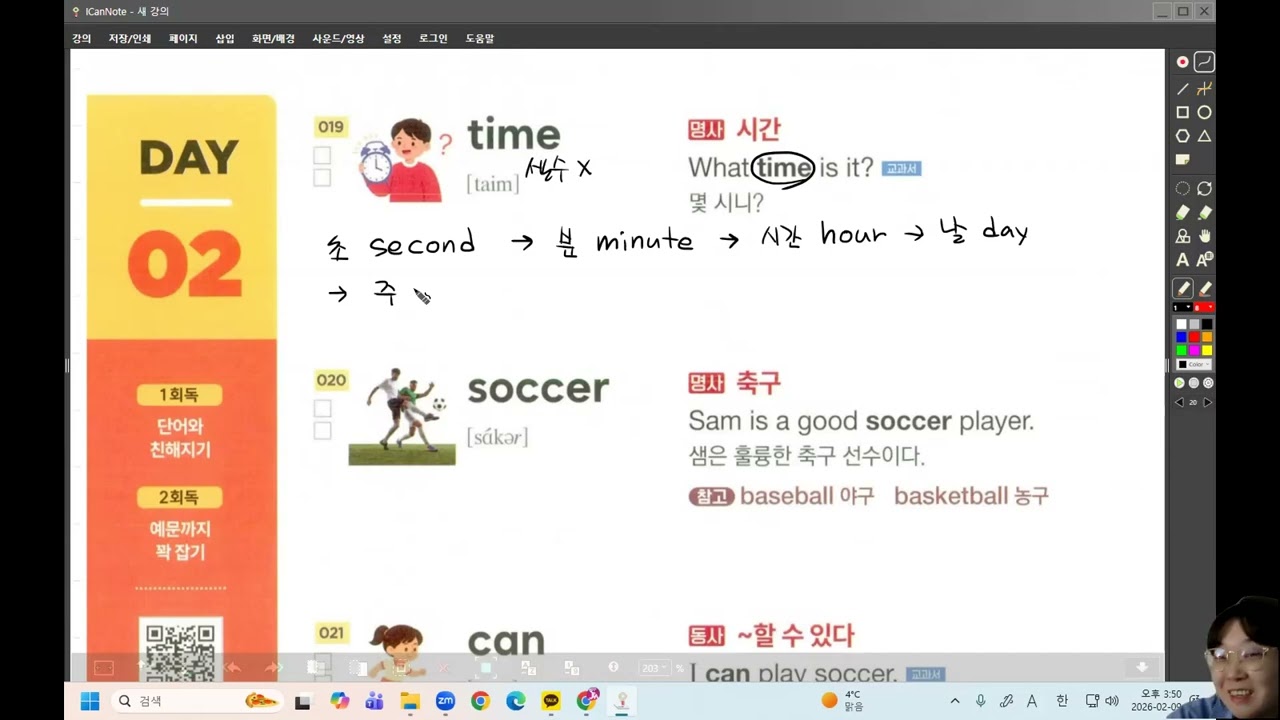This screenshot has width=1280, height=720.
Task: Click the gray stop button in tool panel
Action: tap(1193, 383)
